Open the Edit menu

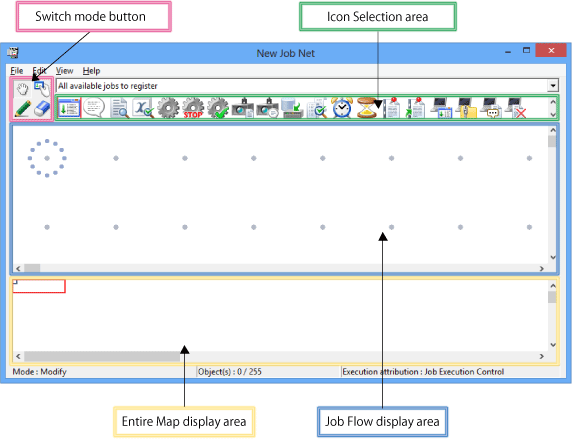(39, 71)
